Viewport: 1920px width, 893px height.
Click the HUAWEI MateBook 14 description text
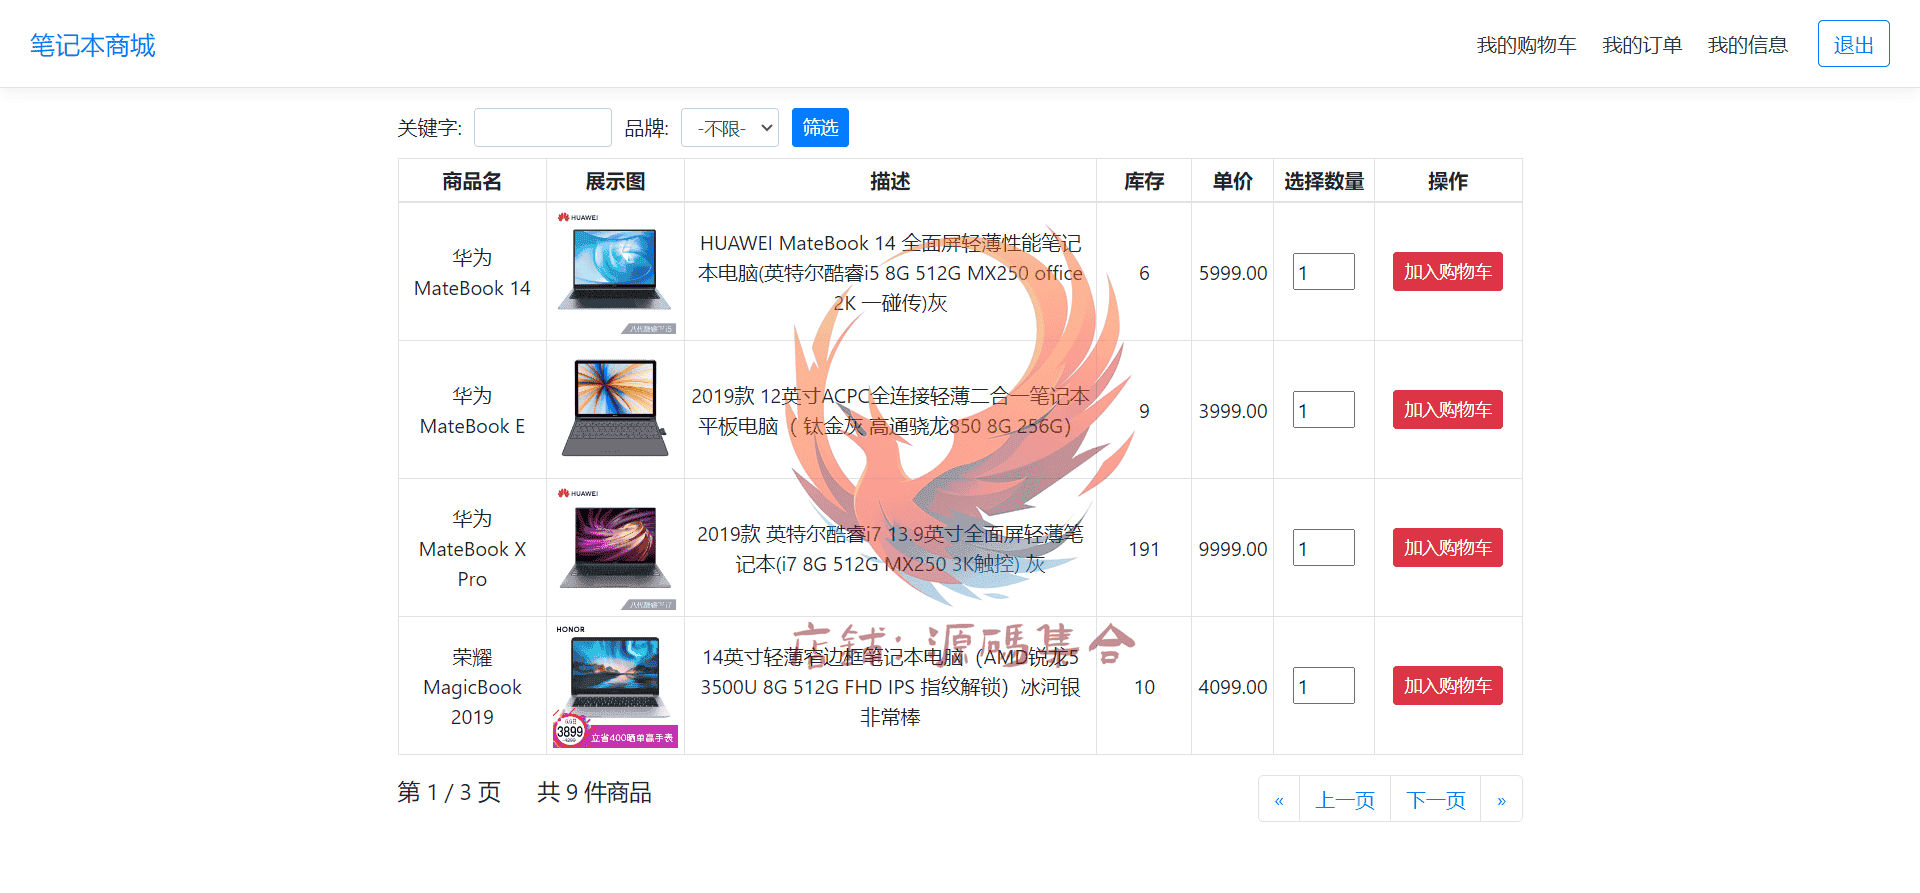890,273
